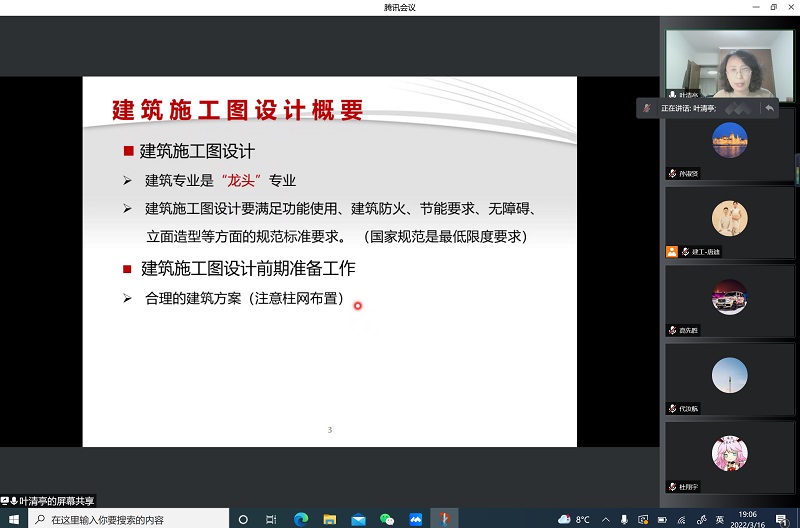Click the reply arrow in speaking bar
The width and height of the screenshot is (800, 528).
coord(769,108)
